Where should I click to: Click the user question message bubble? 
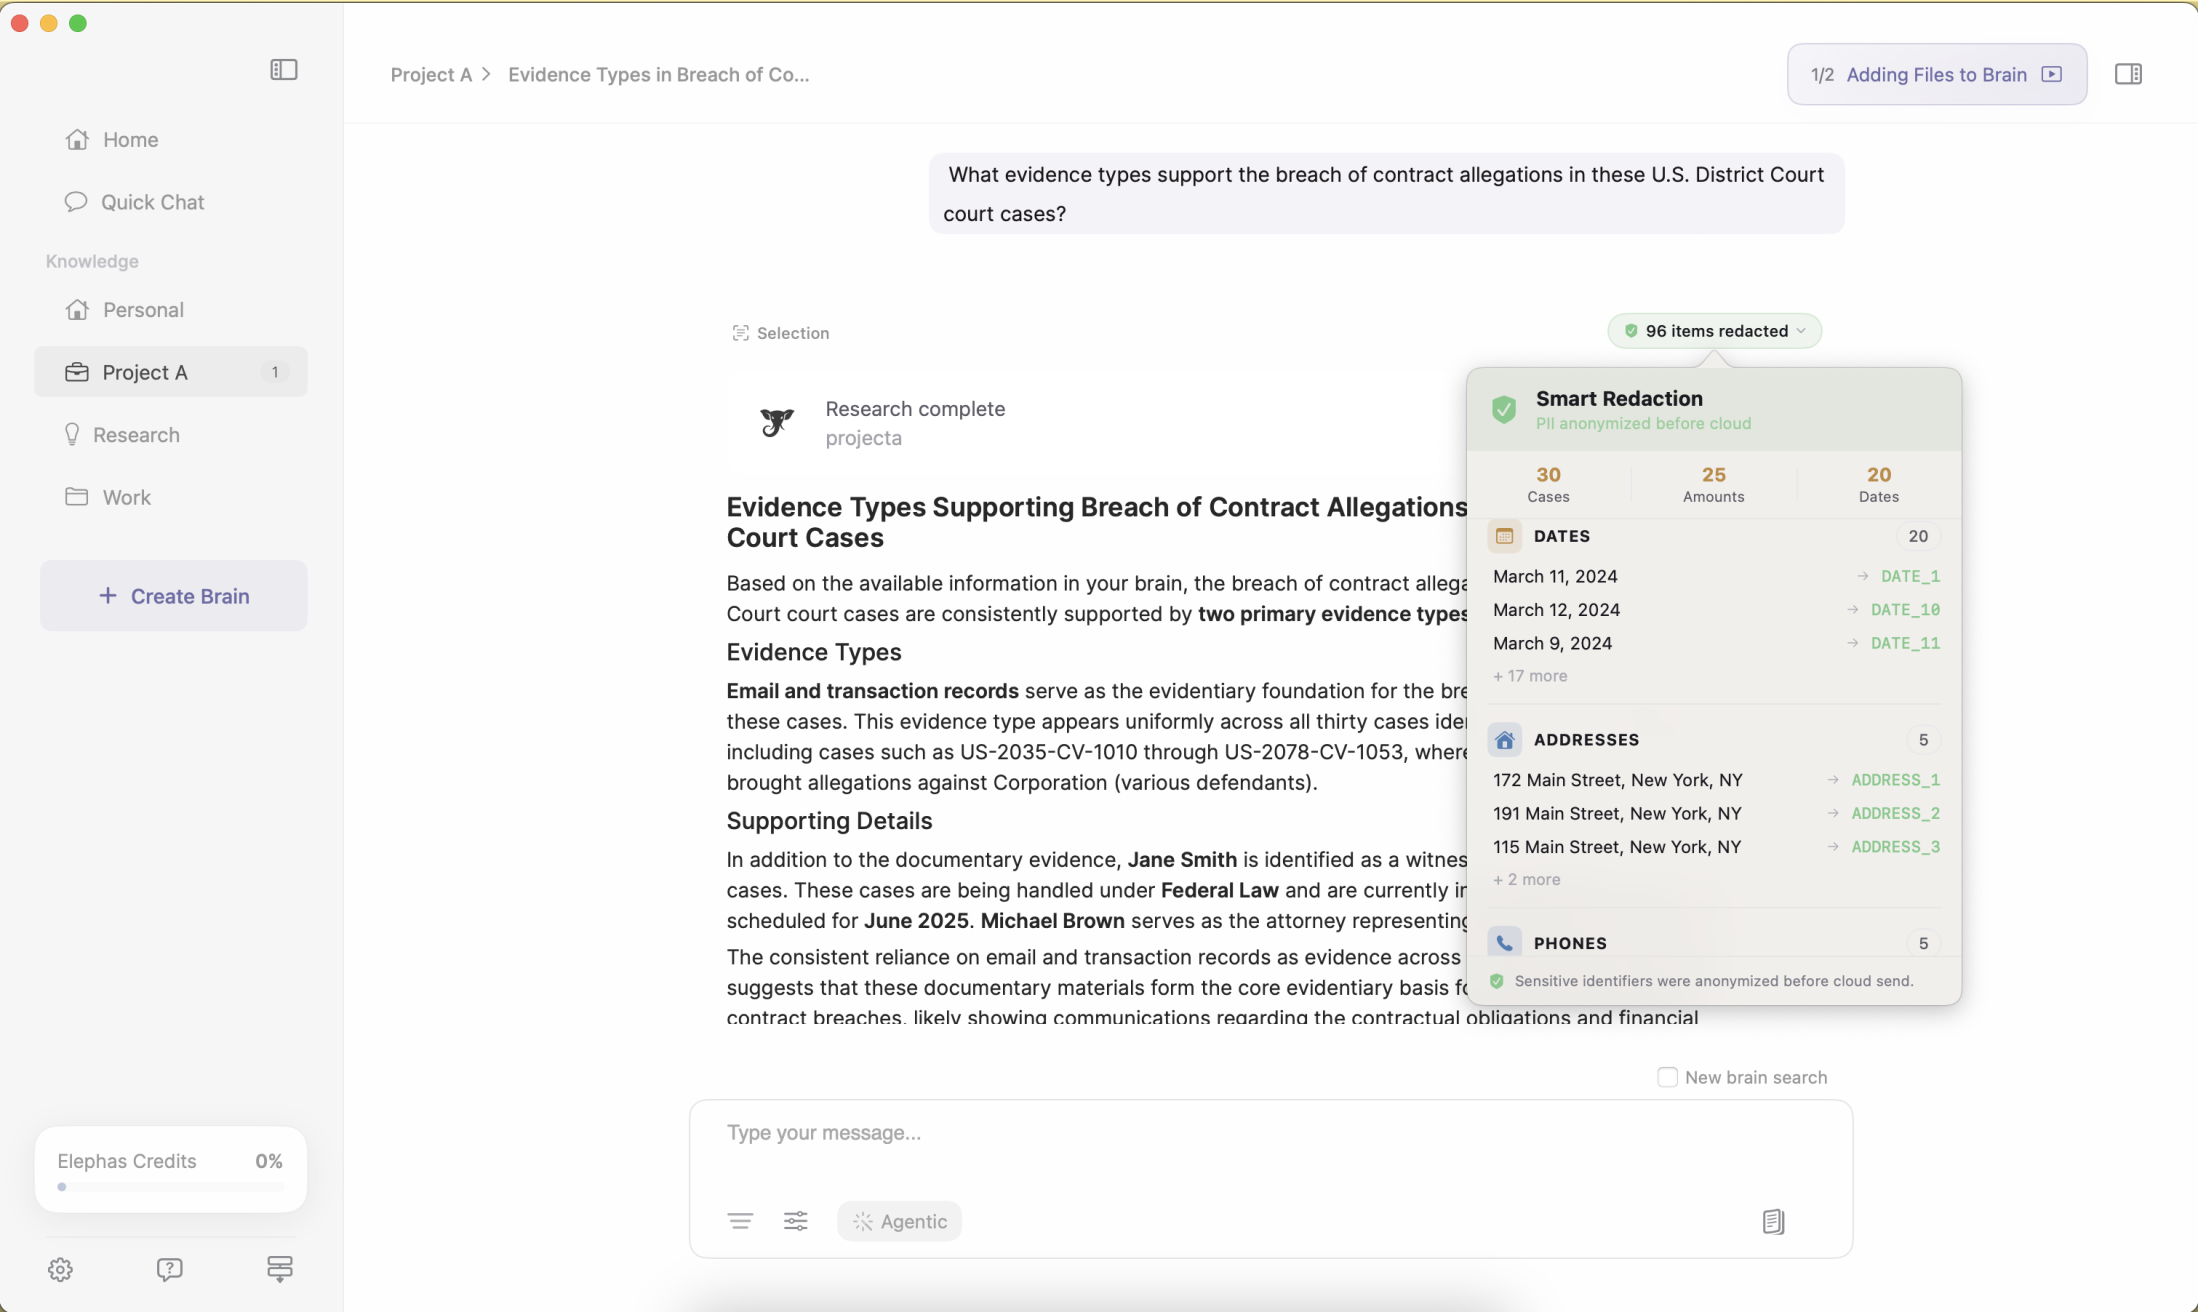pyautogui.click(x=1386, y=194)
